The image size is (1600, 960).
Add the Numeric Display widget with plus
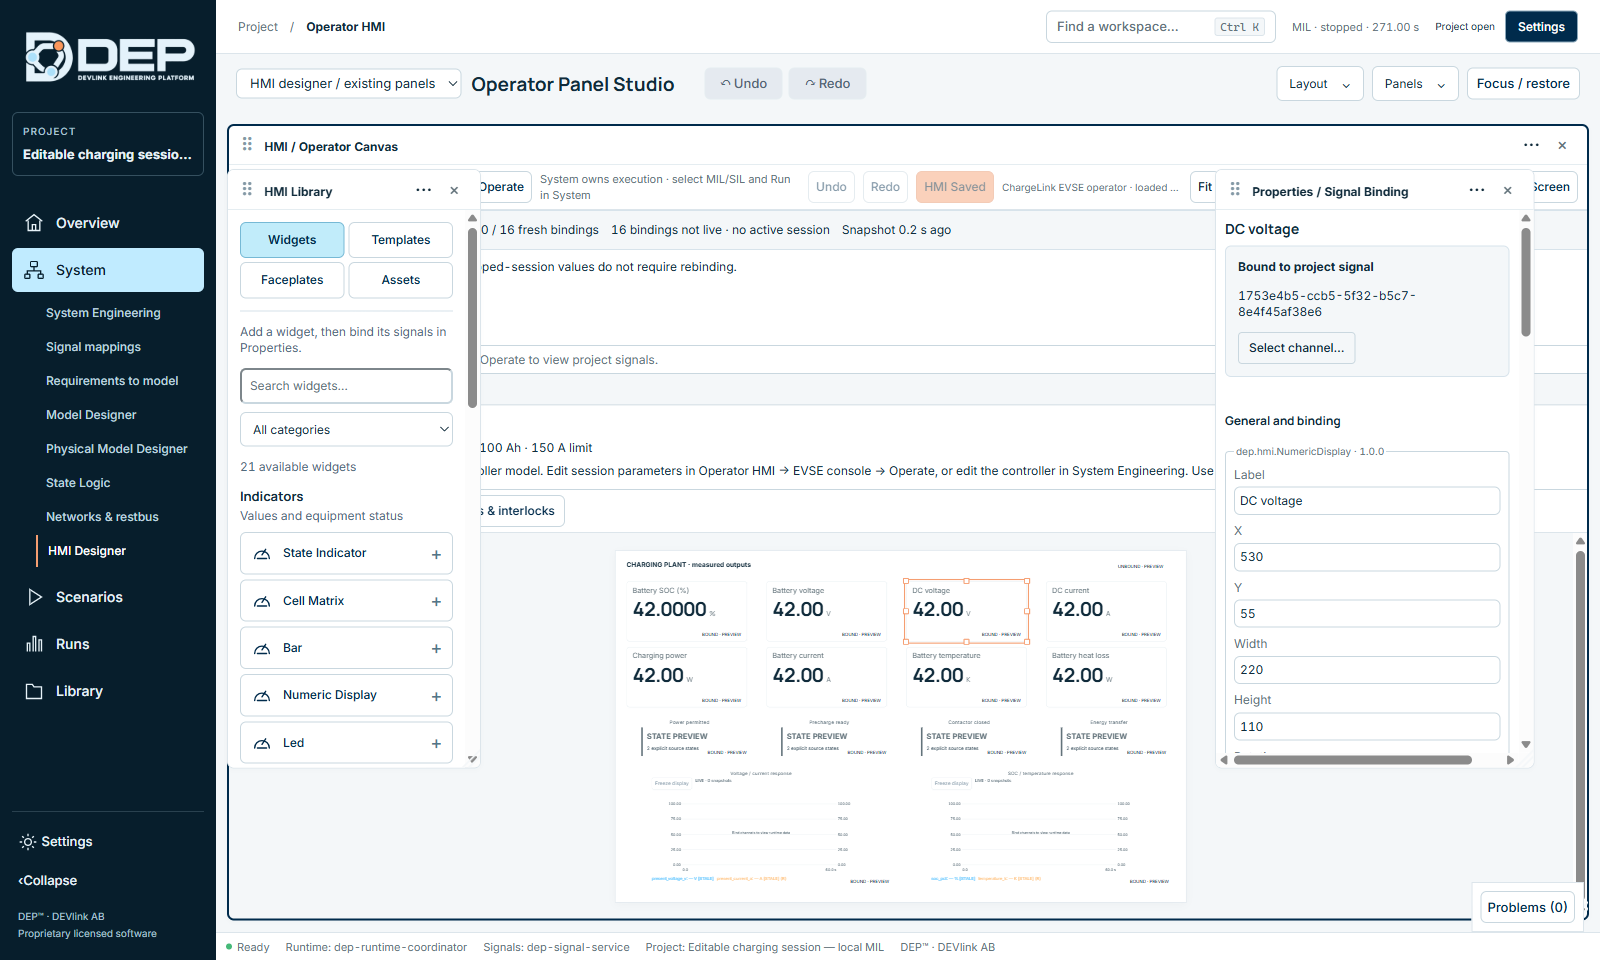pos(436,696)
